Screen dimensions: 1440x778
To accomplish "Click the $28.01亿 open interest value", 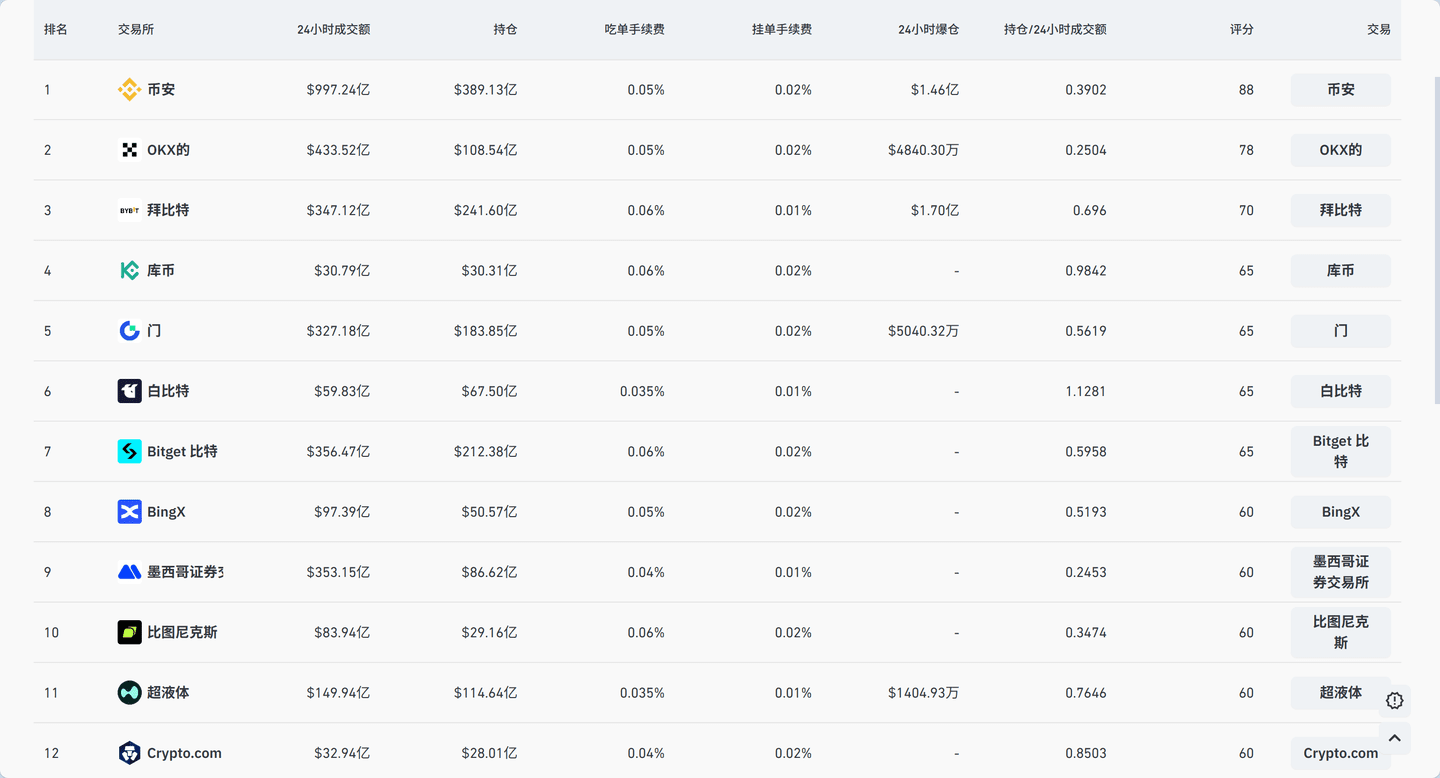I will [489, 753].
